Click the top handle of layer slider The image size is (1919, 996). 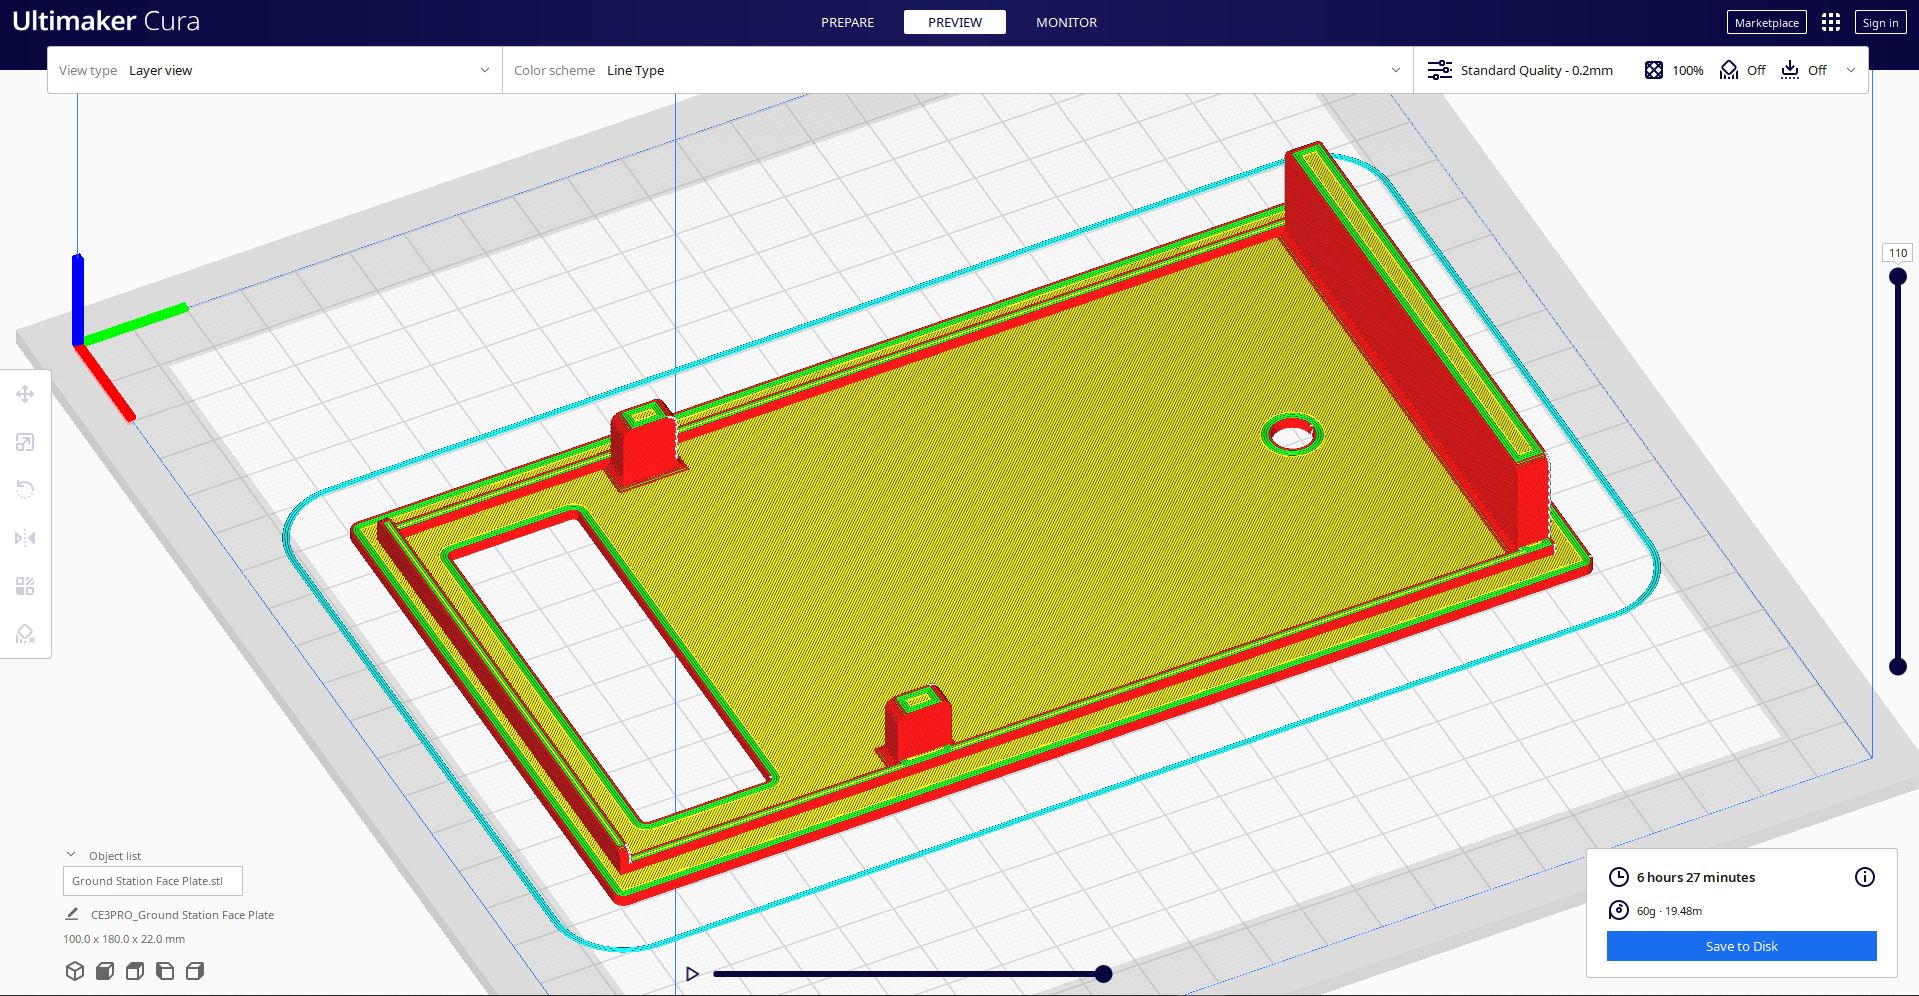1897,277
